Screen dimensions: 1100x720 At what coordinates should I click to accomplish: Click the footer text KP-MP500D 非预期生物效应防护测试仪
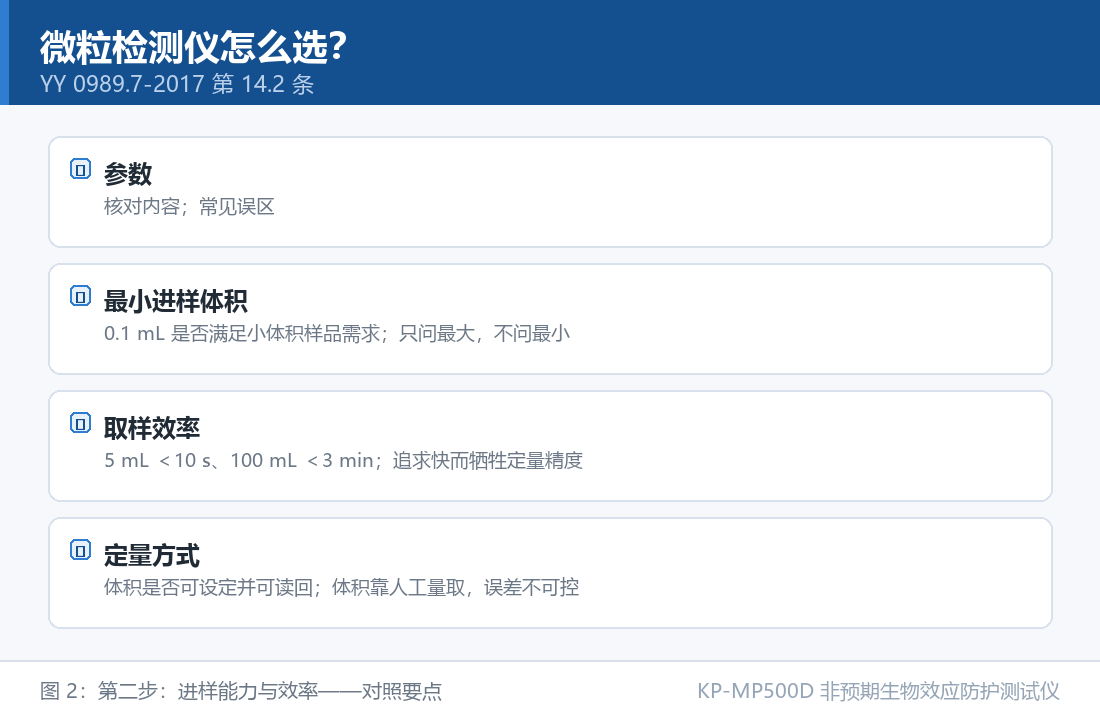878,691
